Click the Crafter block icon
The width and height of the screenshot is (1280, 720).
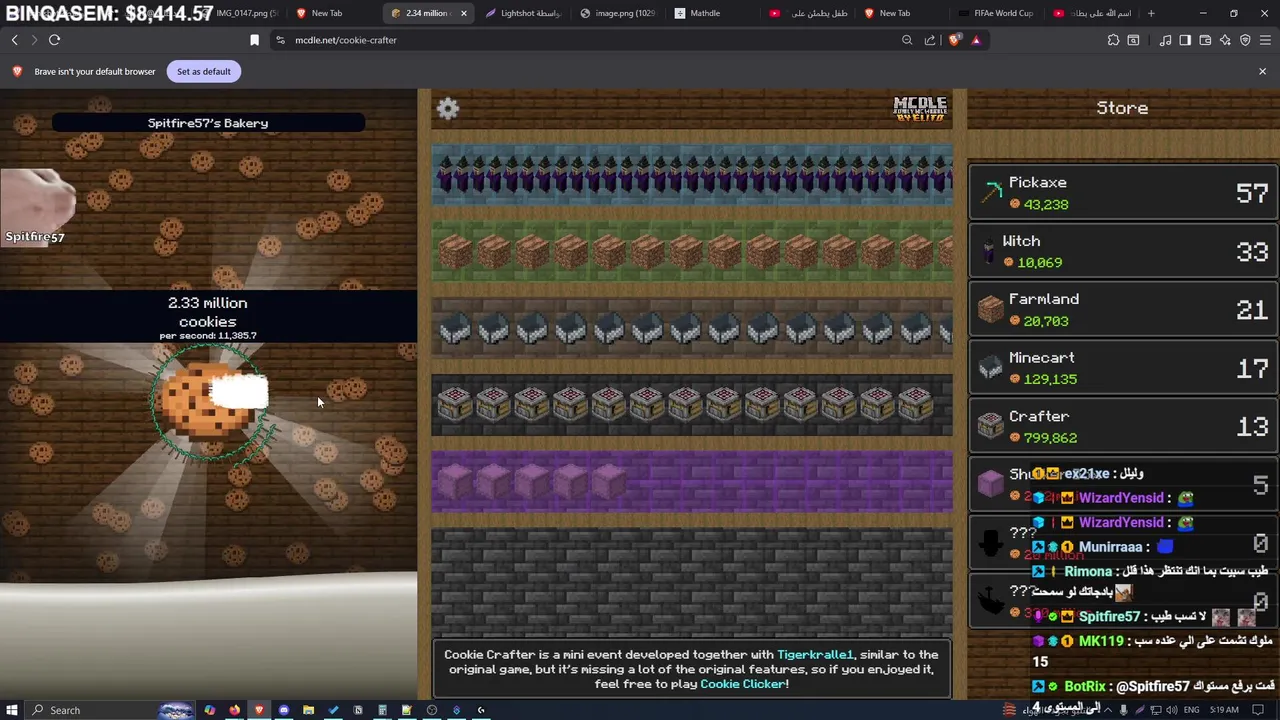coord(990,427)
